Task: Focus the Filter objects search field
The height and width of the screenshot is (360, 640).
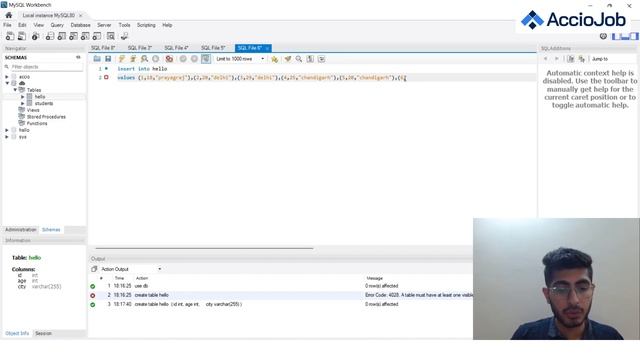Action: click(46, 67)
